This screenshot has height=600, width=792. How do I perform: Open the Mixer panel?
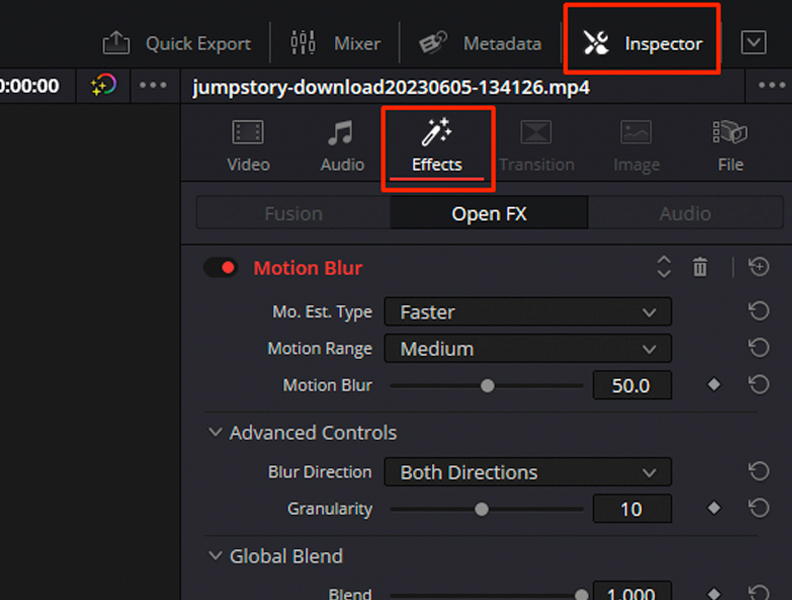click(335, 43)
